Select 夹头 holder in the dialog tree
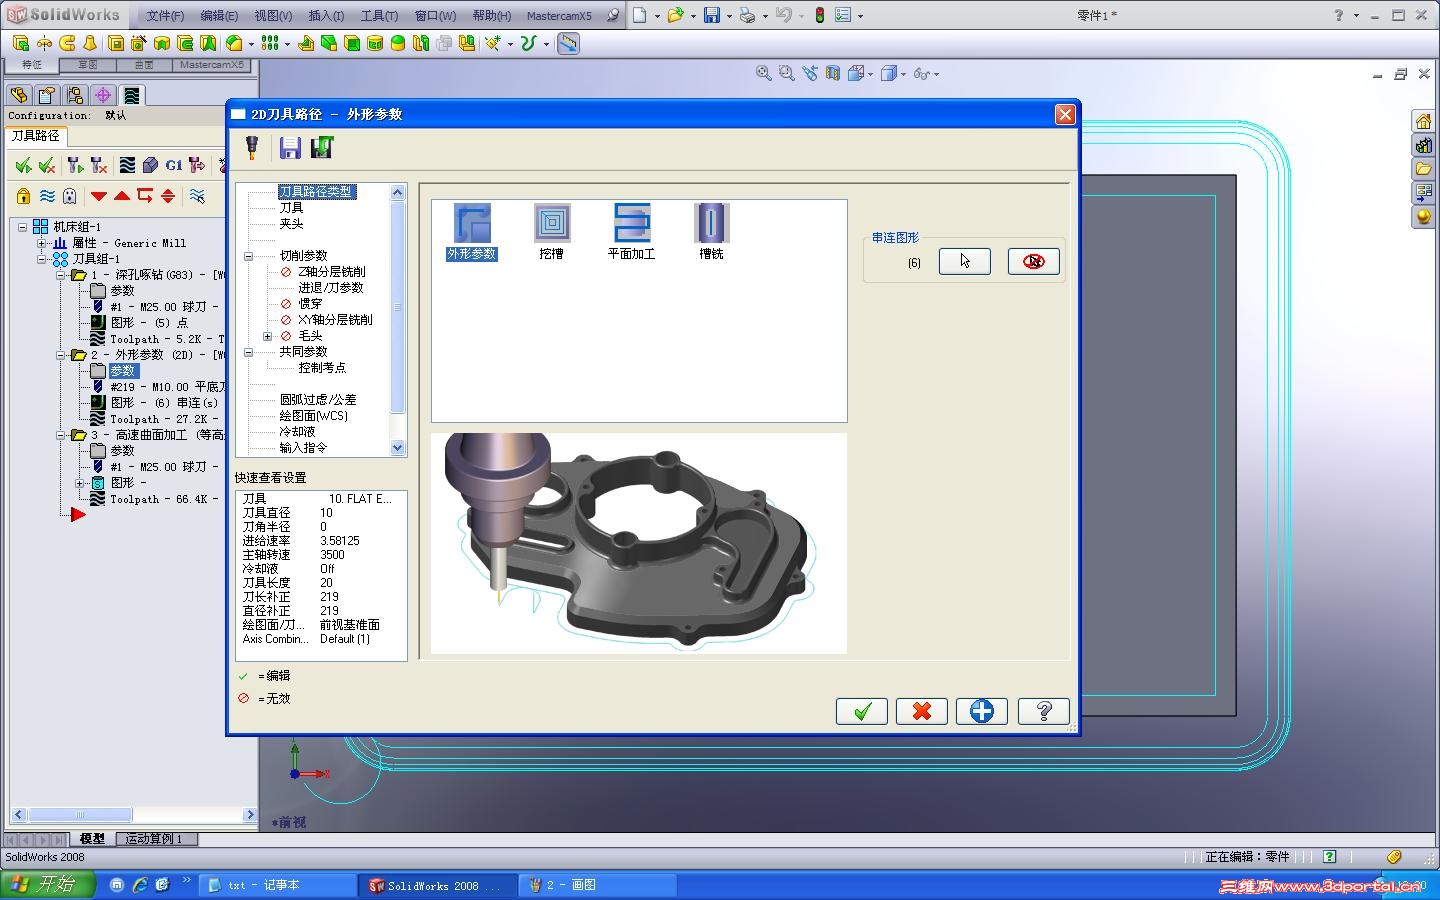Image resolution: width=1440 pixels, height=900 pixels. pos(291,224)
